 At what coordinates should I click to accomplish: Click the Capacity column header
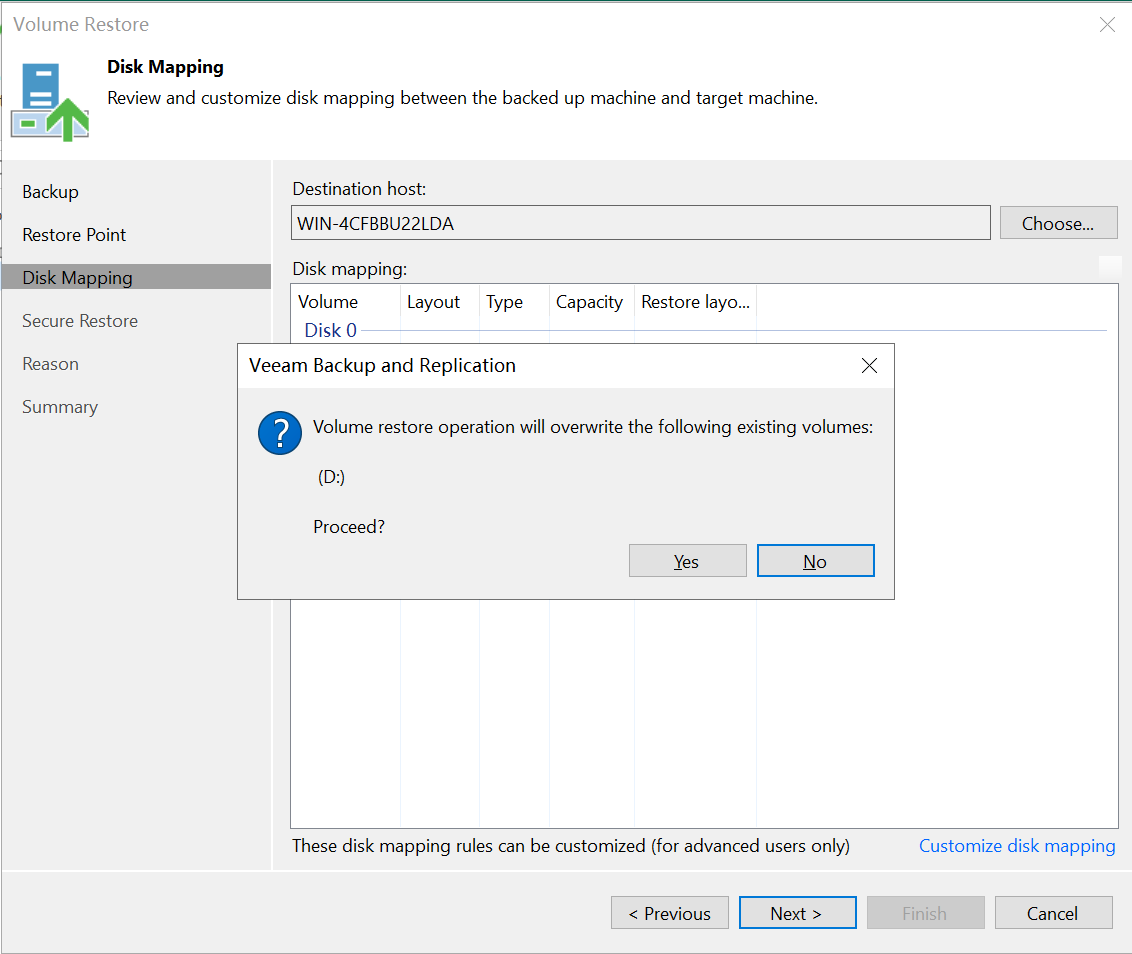592,302
